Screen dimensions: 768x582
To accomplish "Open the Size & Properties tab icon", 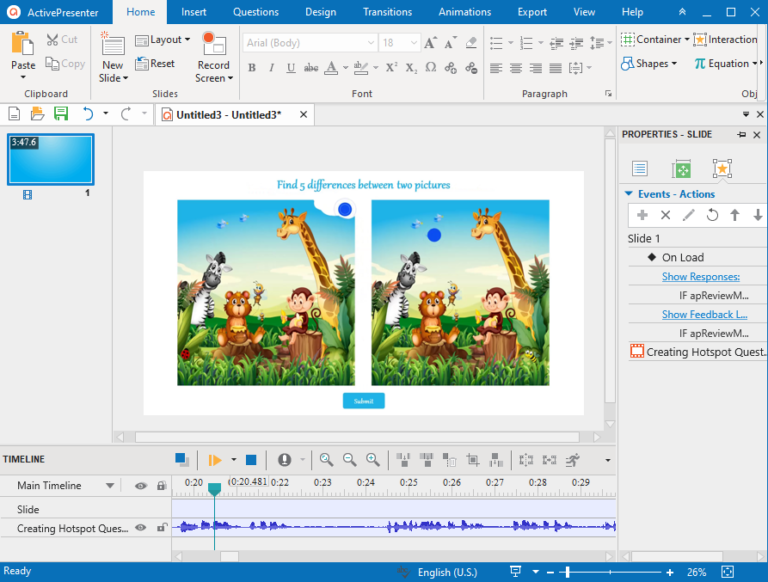I will (681, 169).
